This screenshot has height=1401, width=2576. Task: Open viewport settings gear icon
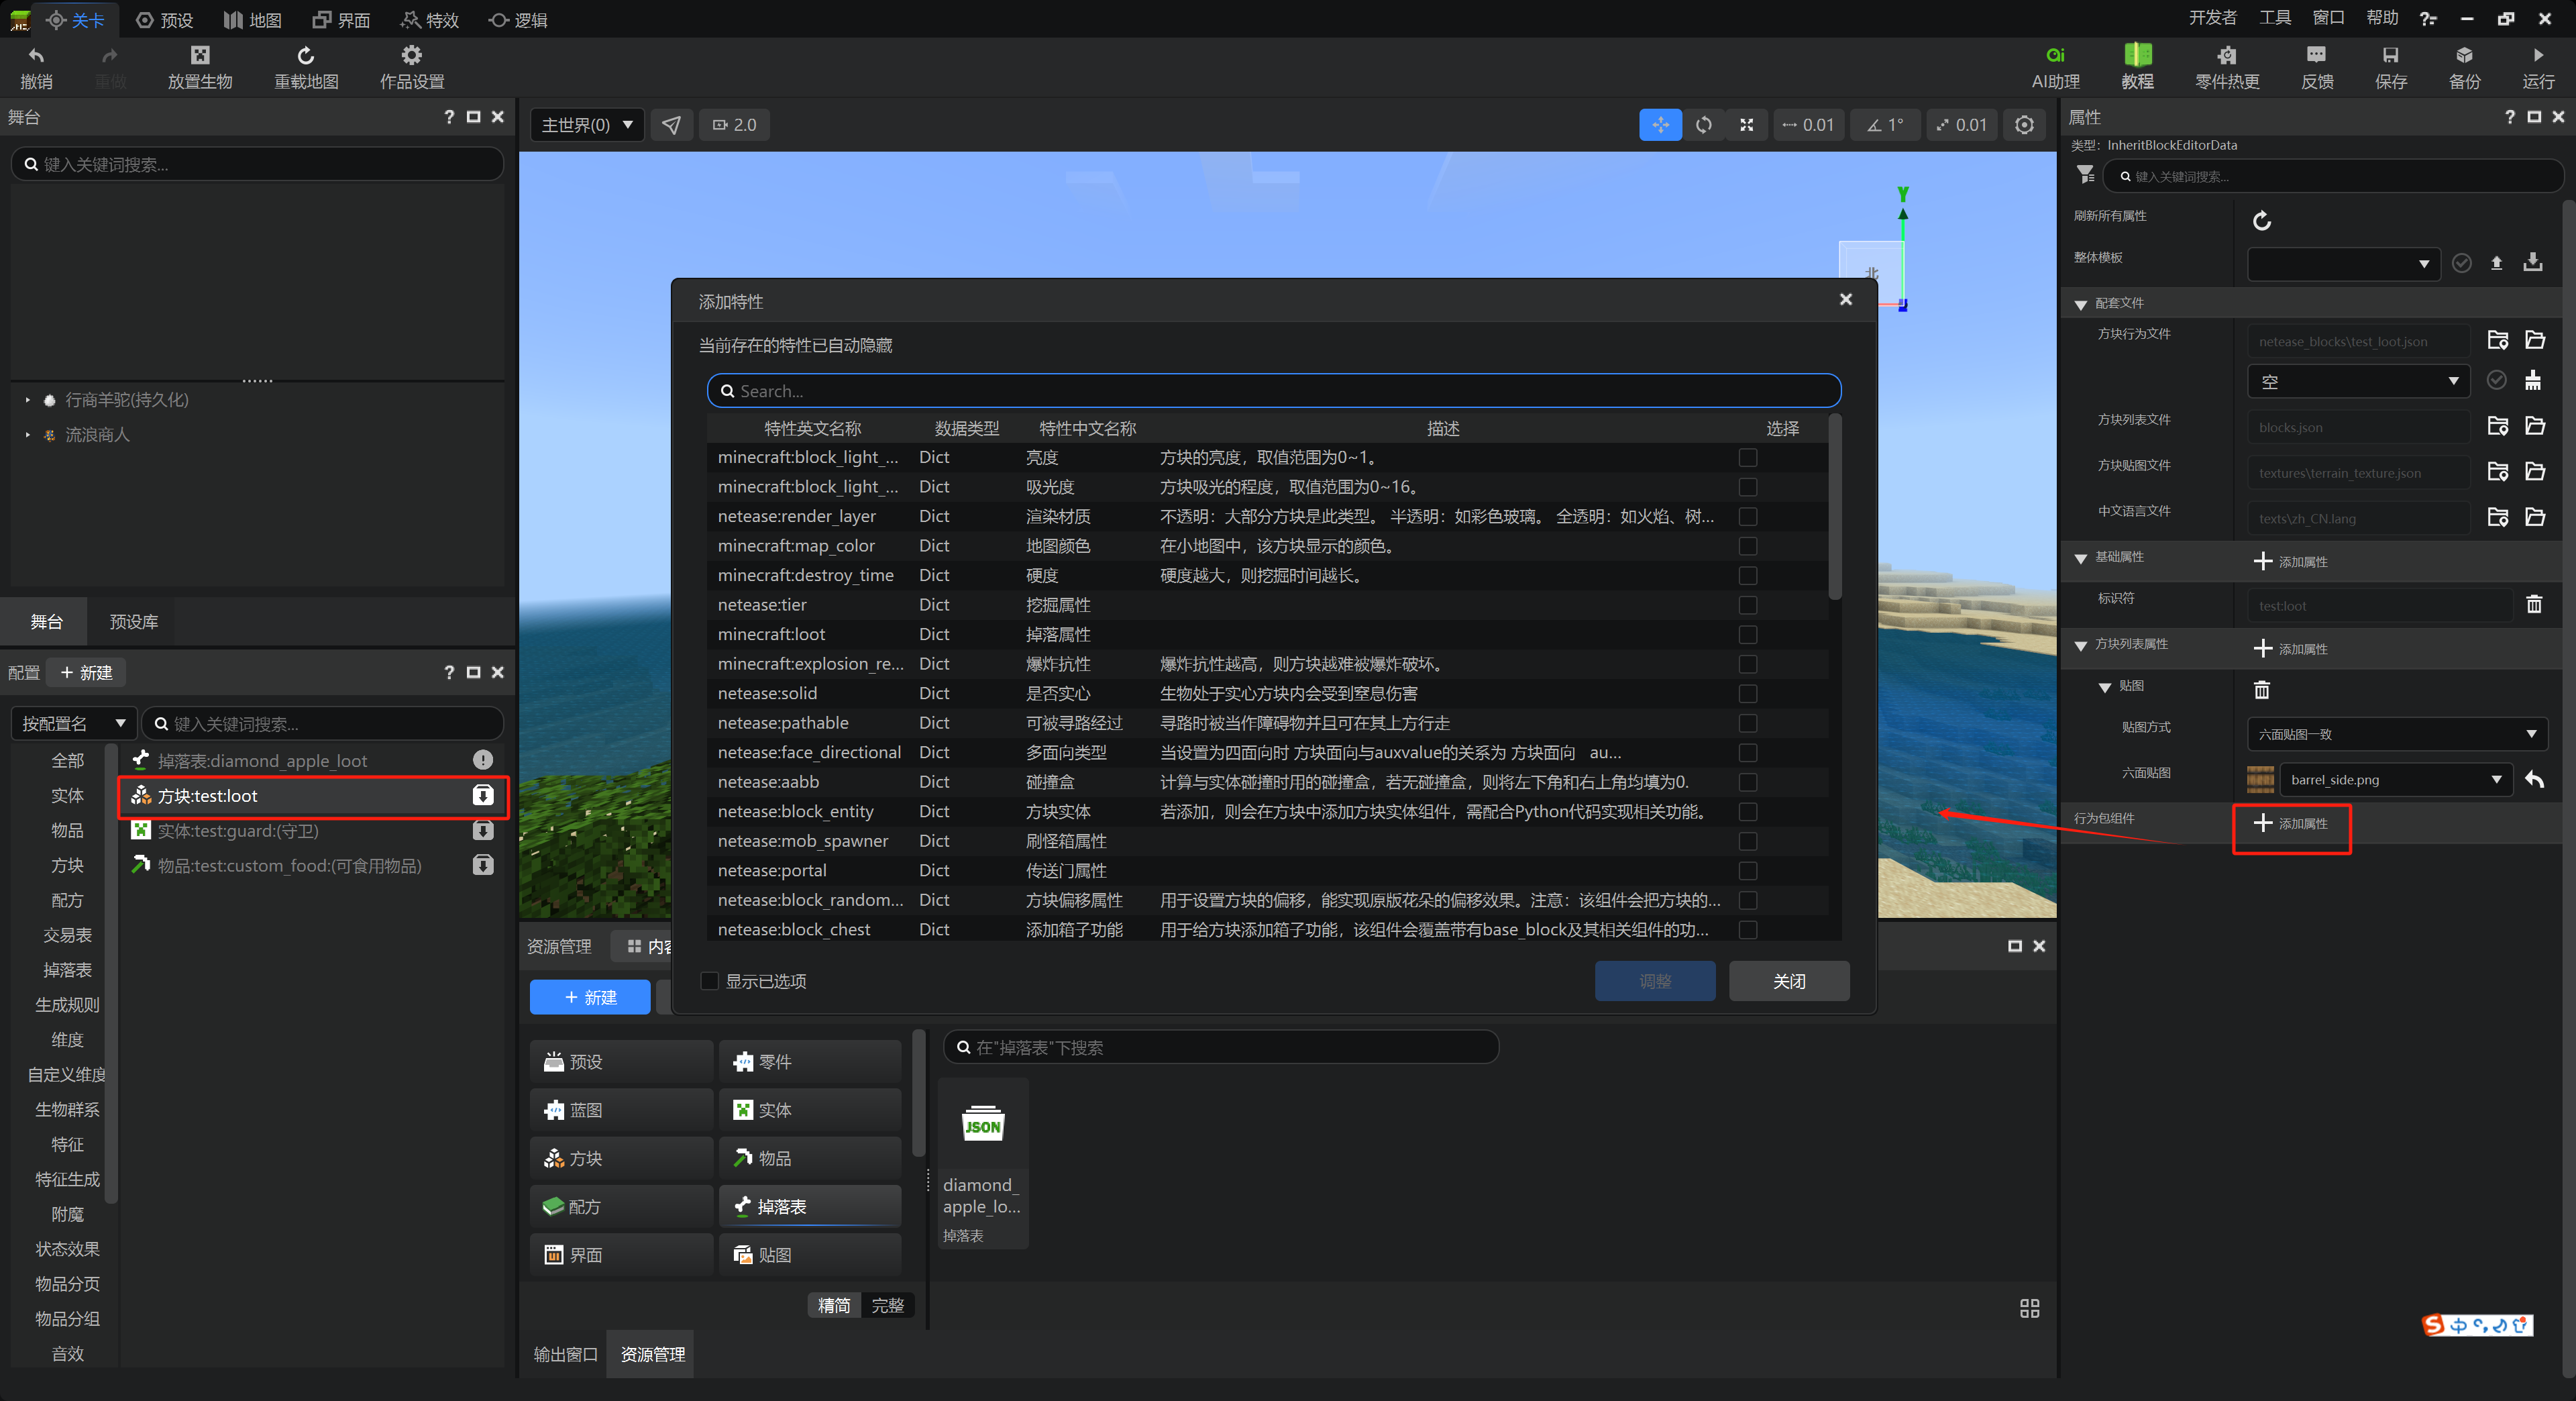tap(2024, 125)
